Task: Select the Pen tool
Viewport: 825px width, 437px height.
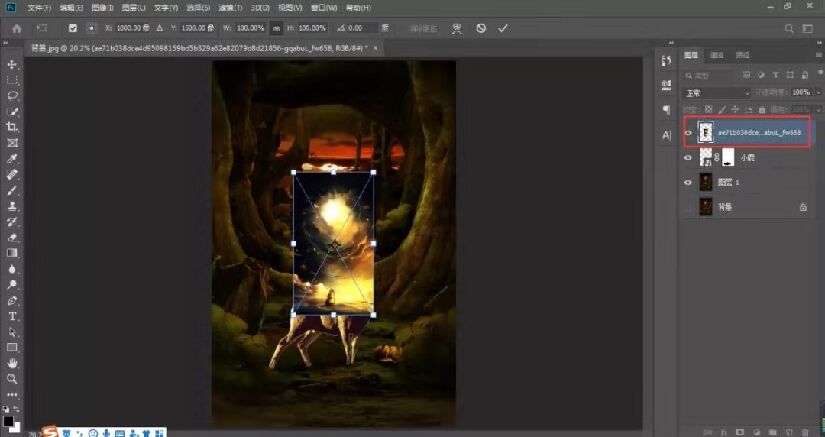Action: click(12, 300)
